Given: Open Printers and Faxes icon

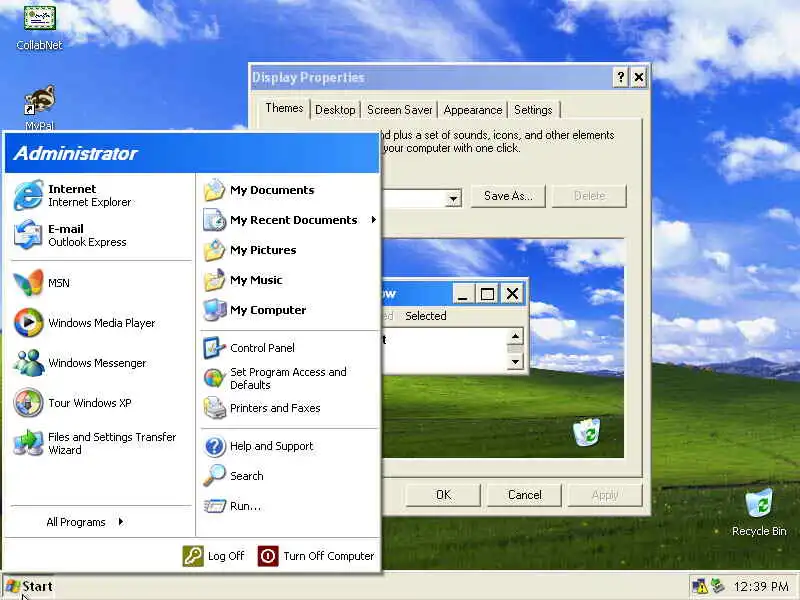Looking at the screenshot, I should point(214,408).
